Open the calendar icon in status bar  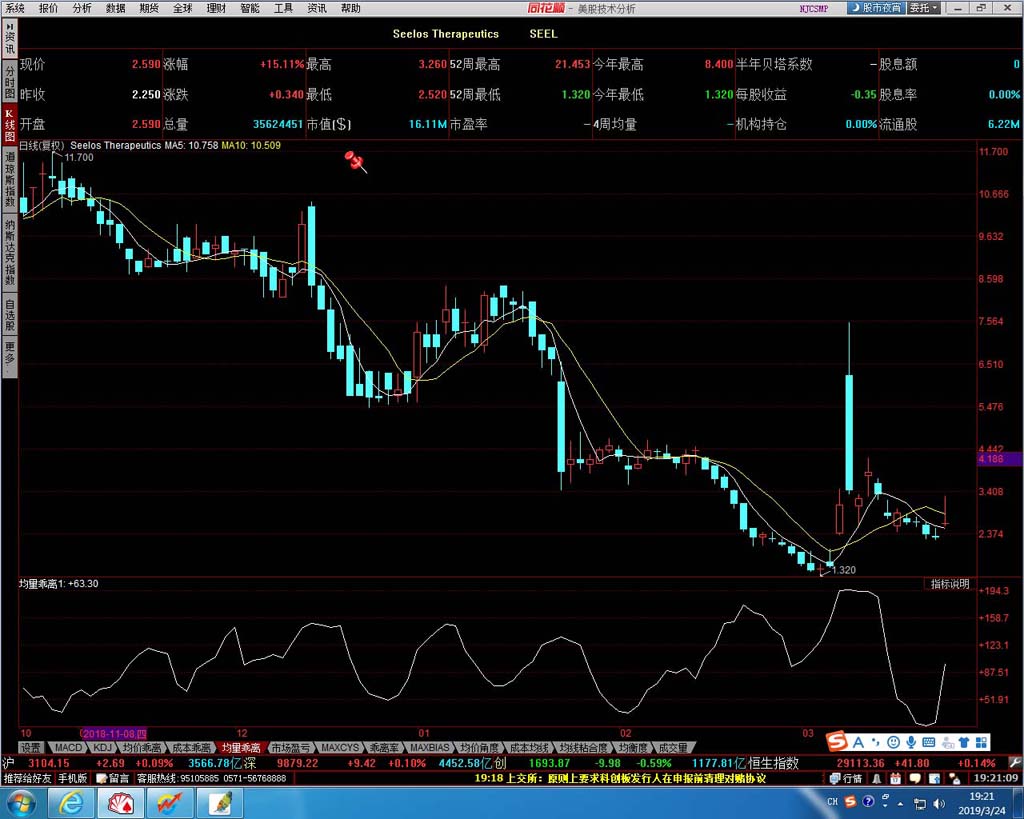895,779
